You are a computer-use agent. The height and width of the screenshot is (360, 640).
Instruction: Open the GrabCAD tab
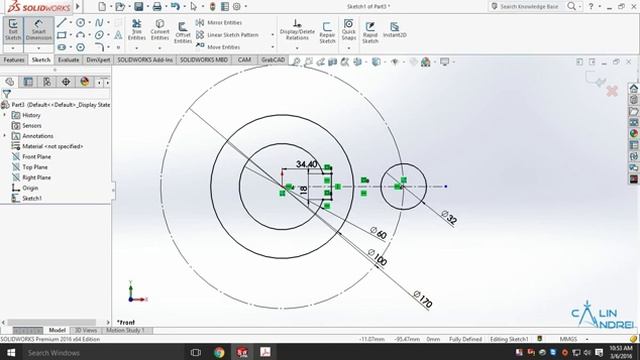pyautogui.click(x=273, y=60)
